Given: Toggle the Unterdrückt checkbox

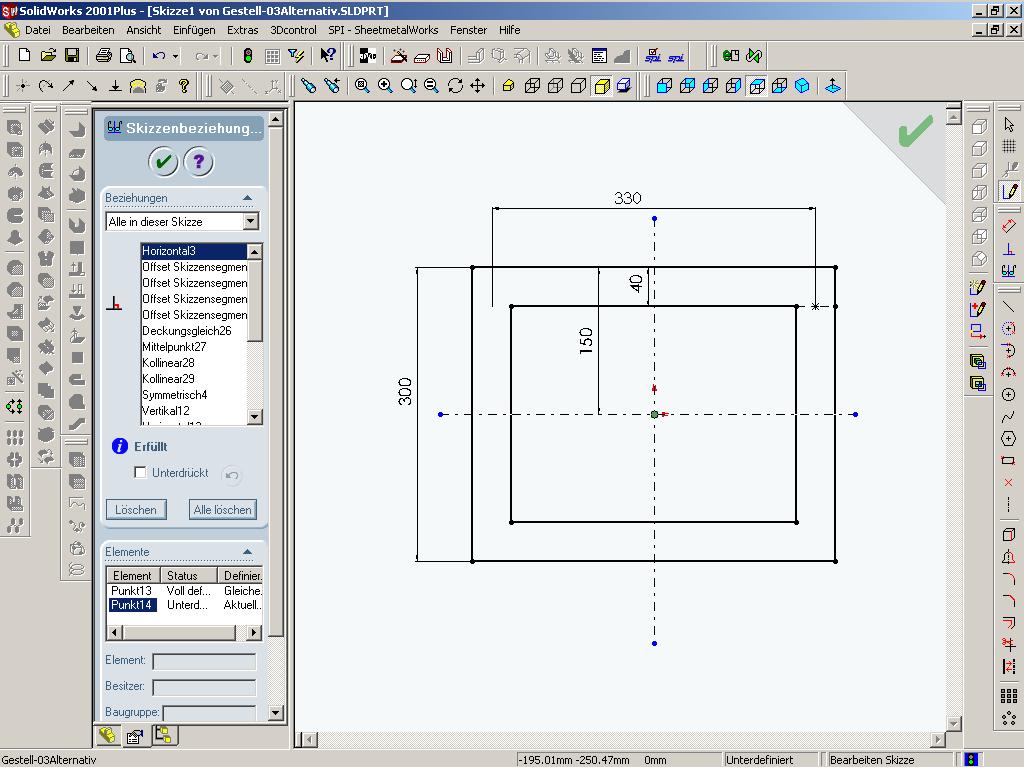Looking at the screenshot, I should pos(141,472).
